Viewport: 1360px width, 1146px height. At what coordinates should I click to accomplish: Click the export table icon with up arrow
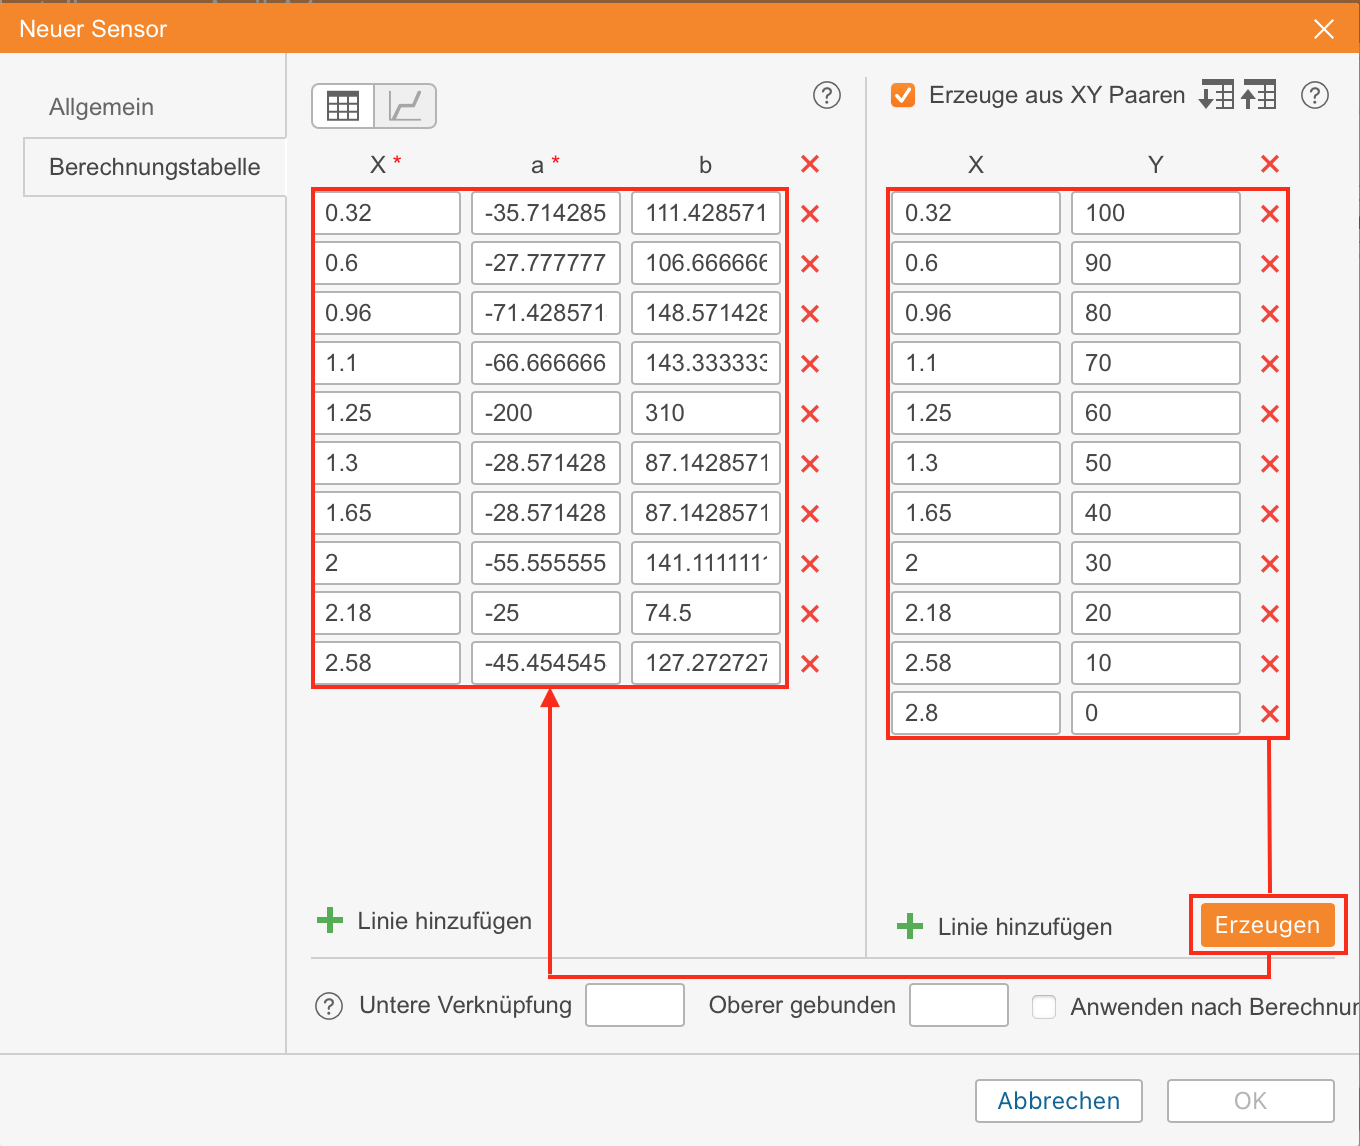coord(1259,95)
